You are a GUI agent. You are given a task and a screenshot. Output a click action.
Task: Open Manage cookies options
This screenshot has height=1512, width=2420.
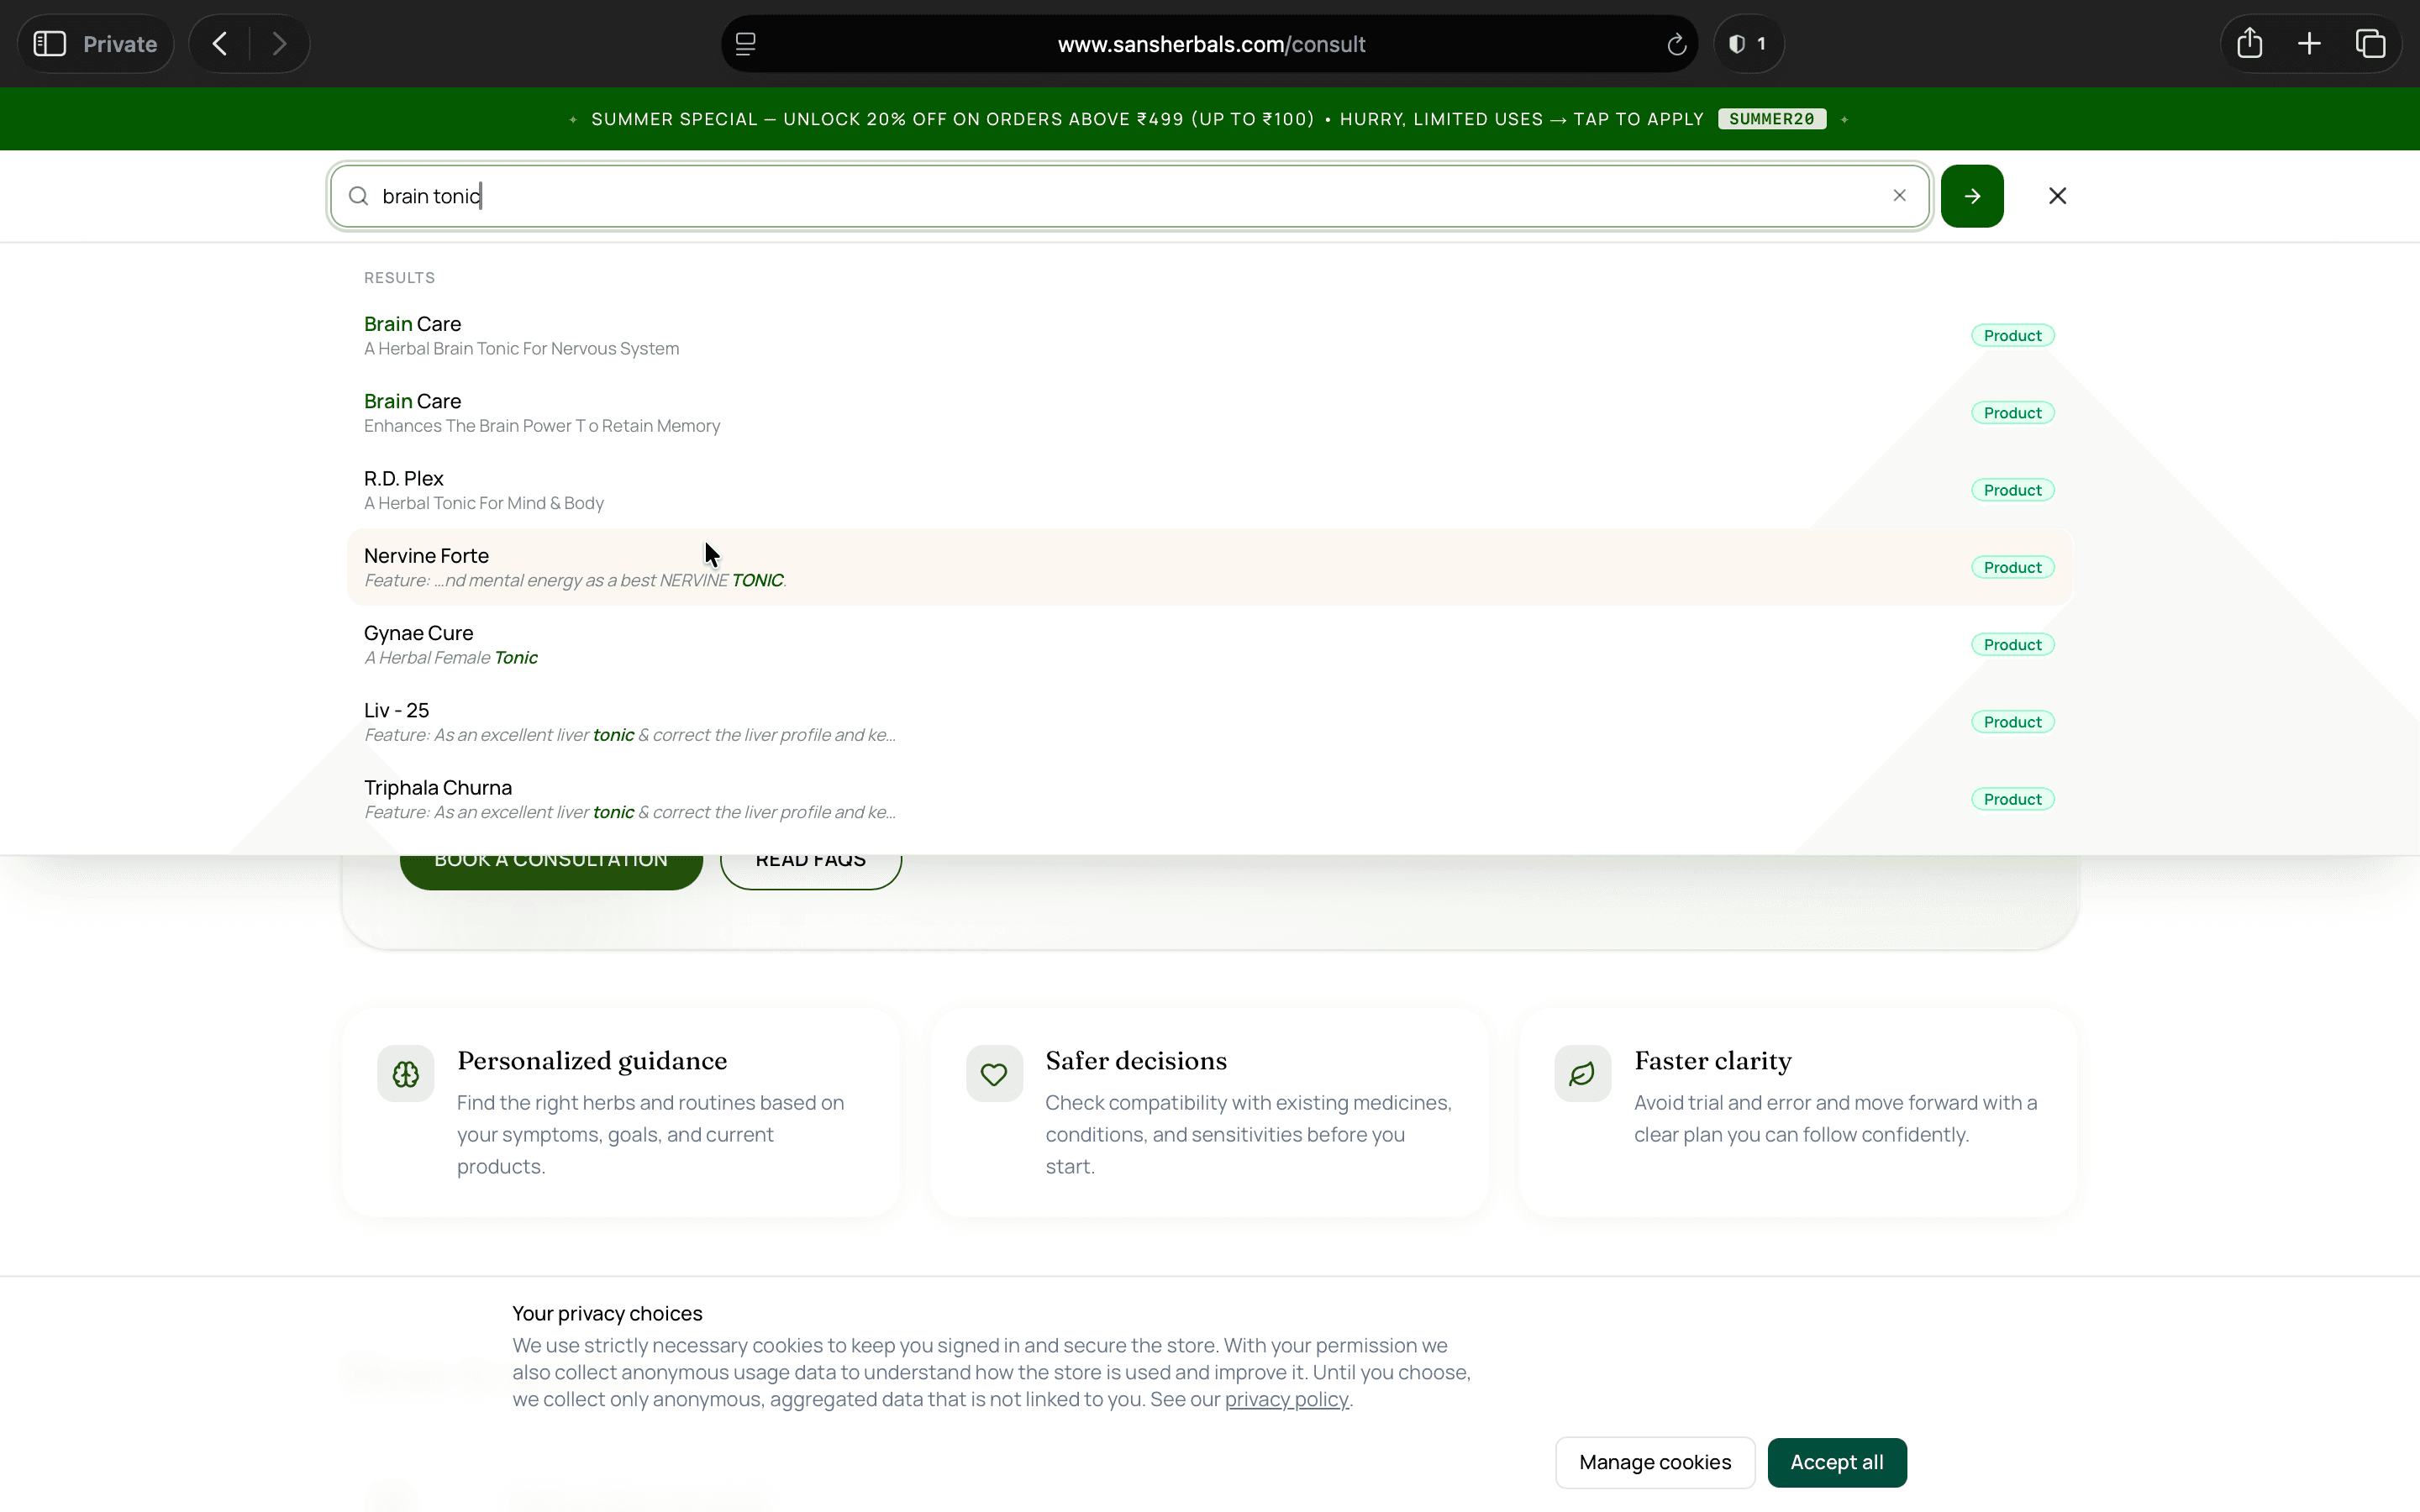click(1655, 1462)
